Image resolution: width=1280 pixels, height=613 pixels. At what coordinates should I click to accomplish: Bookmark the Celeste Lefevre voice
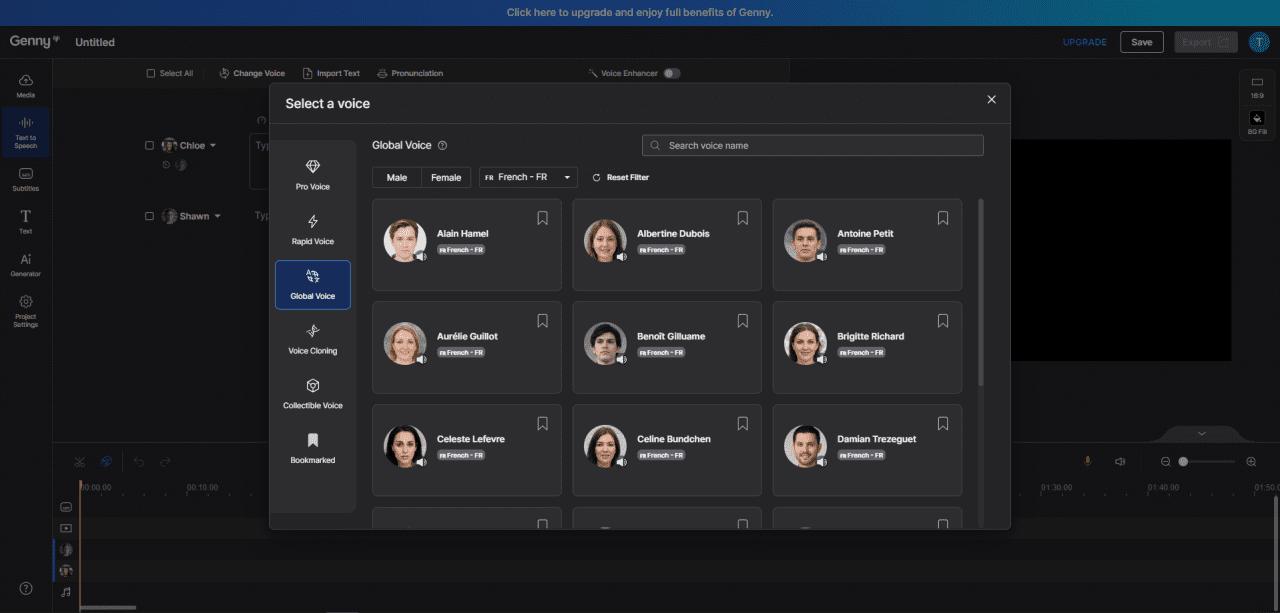coord(542,424)
